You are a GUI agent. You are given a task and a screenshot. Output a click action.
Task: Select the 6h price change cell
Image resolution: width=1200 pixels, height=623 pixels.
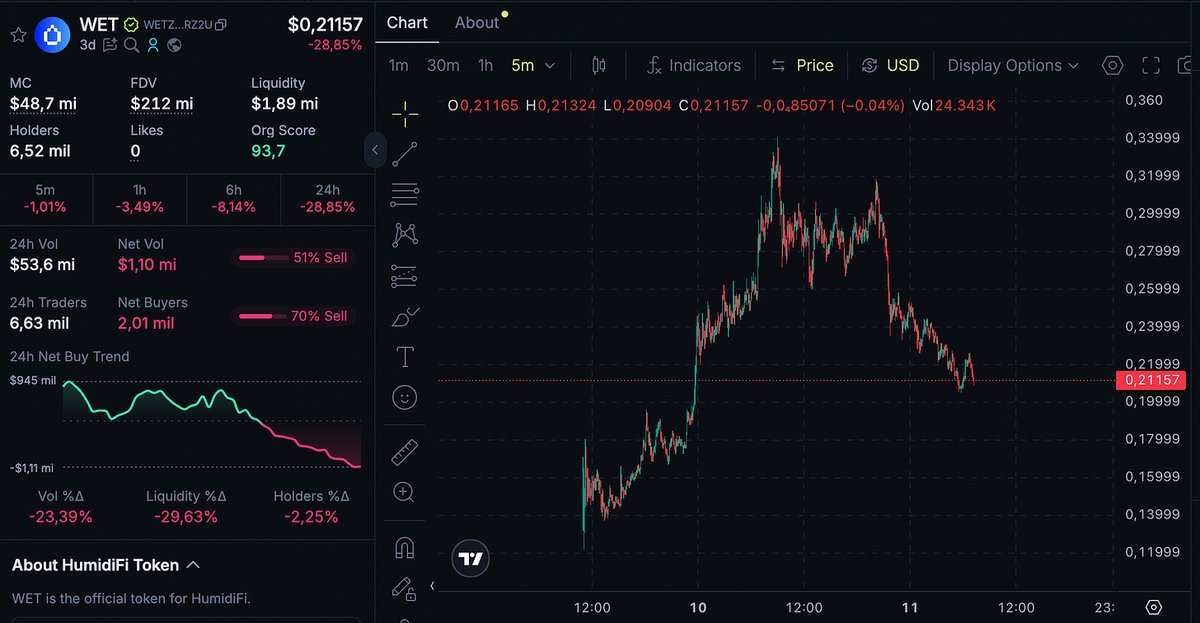click(x=234, y=198)
